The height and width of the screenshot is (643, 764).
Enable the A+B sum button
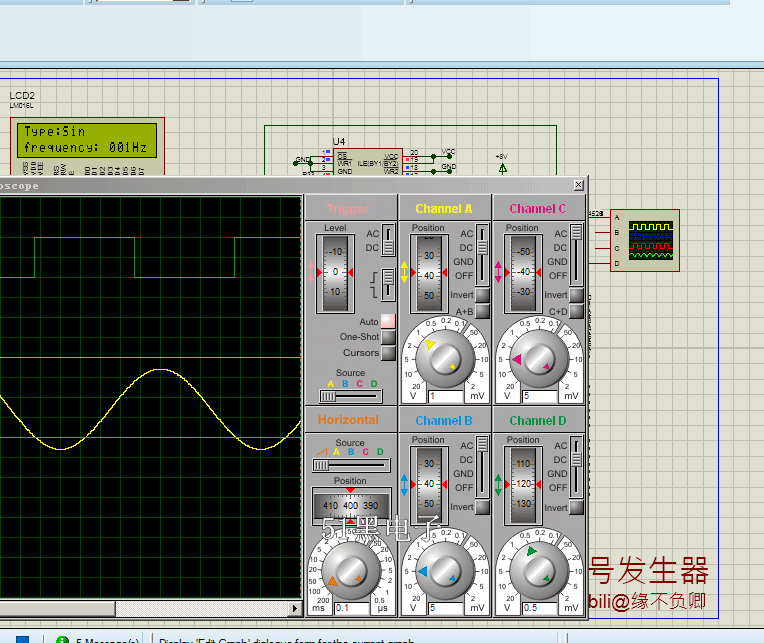(x=482, y=311)
